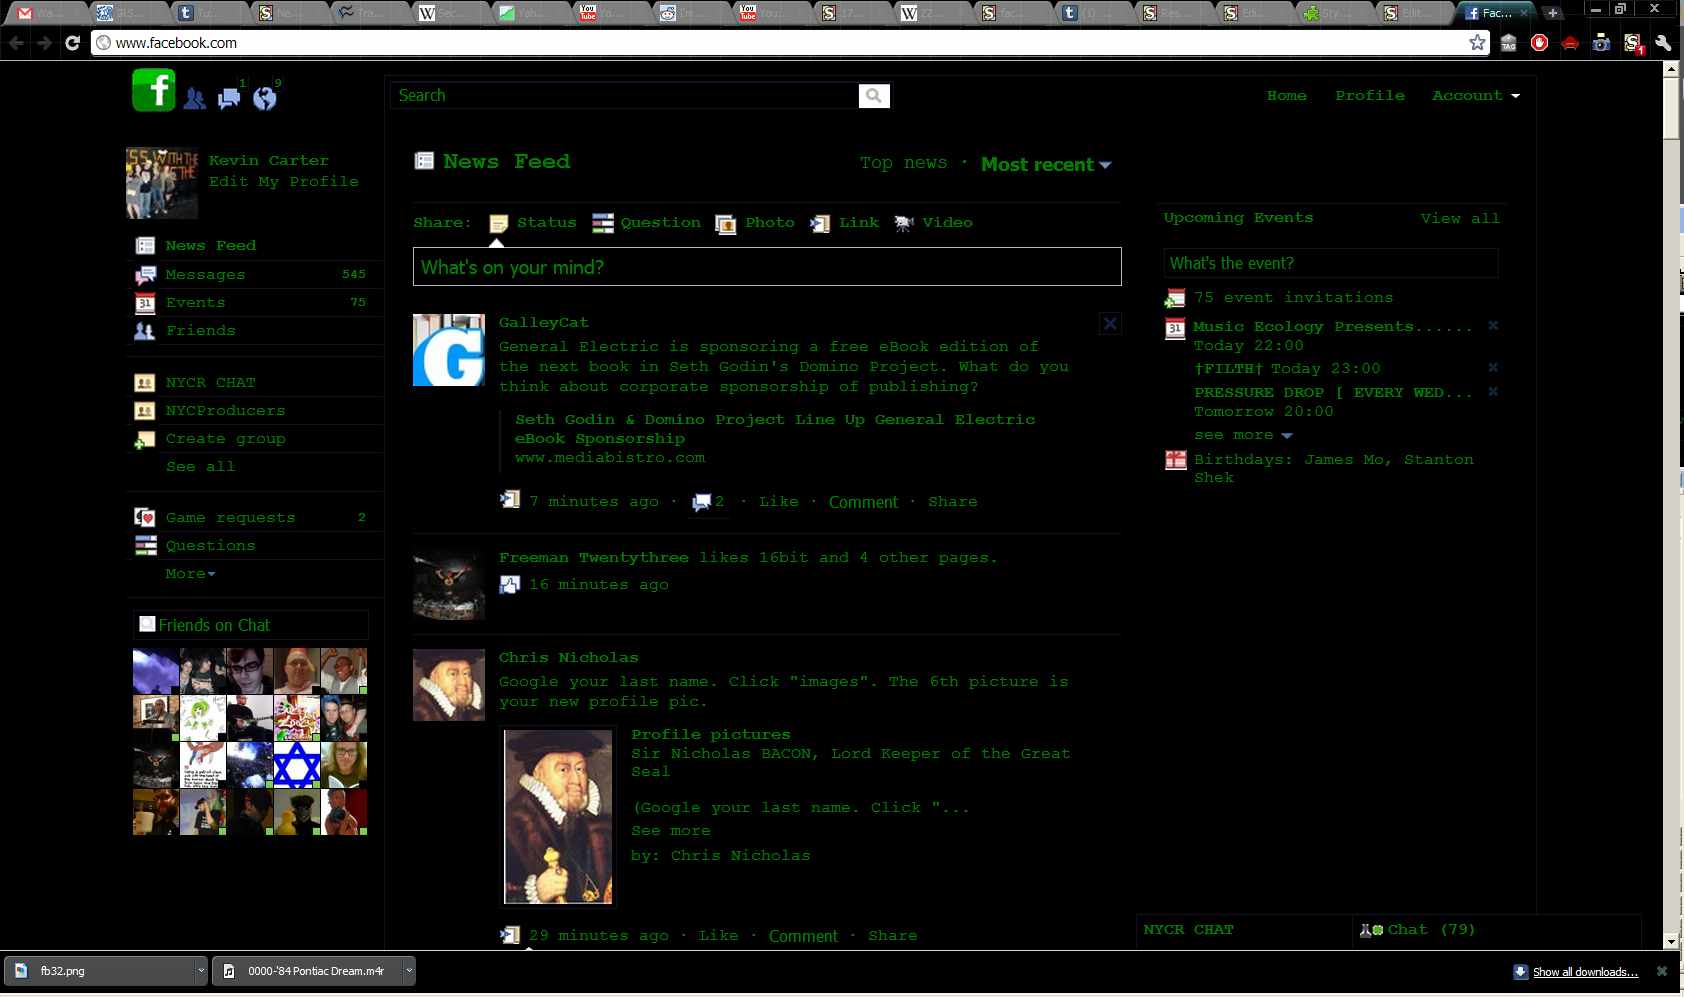Expand the Most recent dropdown
This screenshot has height=997, width=1684.
pyautogui.click(x=1045, y=164)
